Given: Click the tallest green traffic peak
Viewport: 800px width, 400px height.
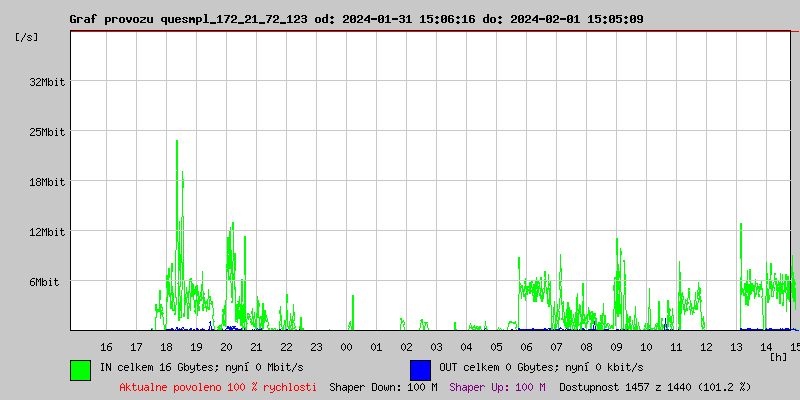Looking at the screenshot, I should coord(177,142).
